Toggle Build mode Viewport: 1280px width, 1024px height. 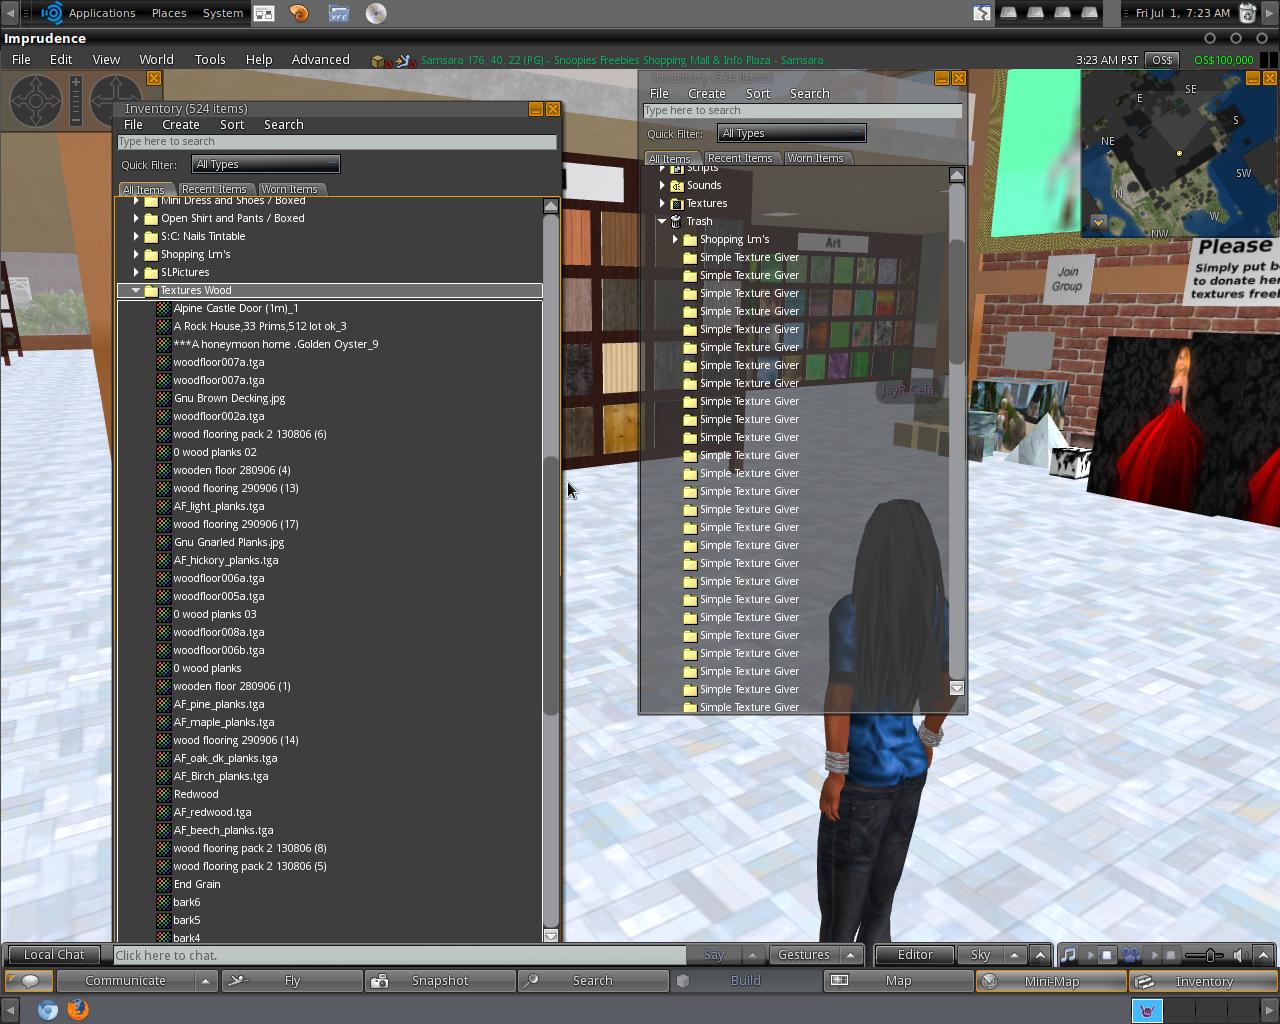745,981
